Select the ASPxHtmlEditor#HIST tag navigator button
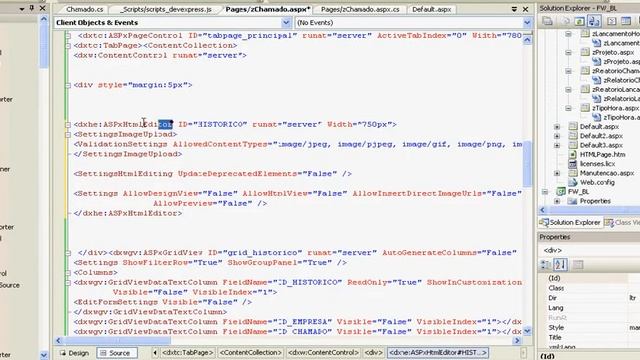The width and height of the screenshot is (640, 360). (438, 353)
